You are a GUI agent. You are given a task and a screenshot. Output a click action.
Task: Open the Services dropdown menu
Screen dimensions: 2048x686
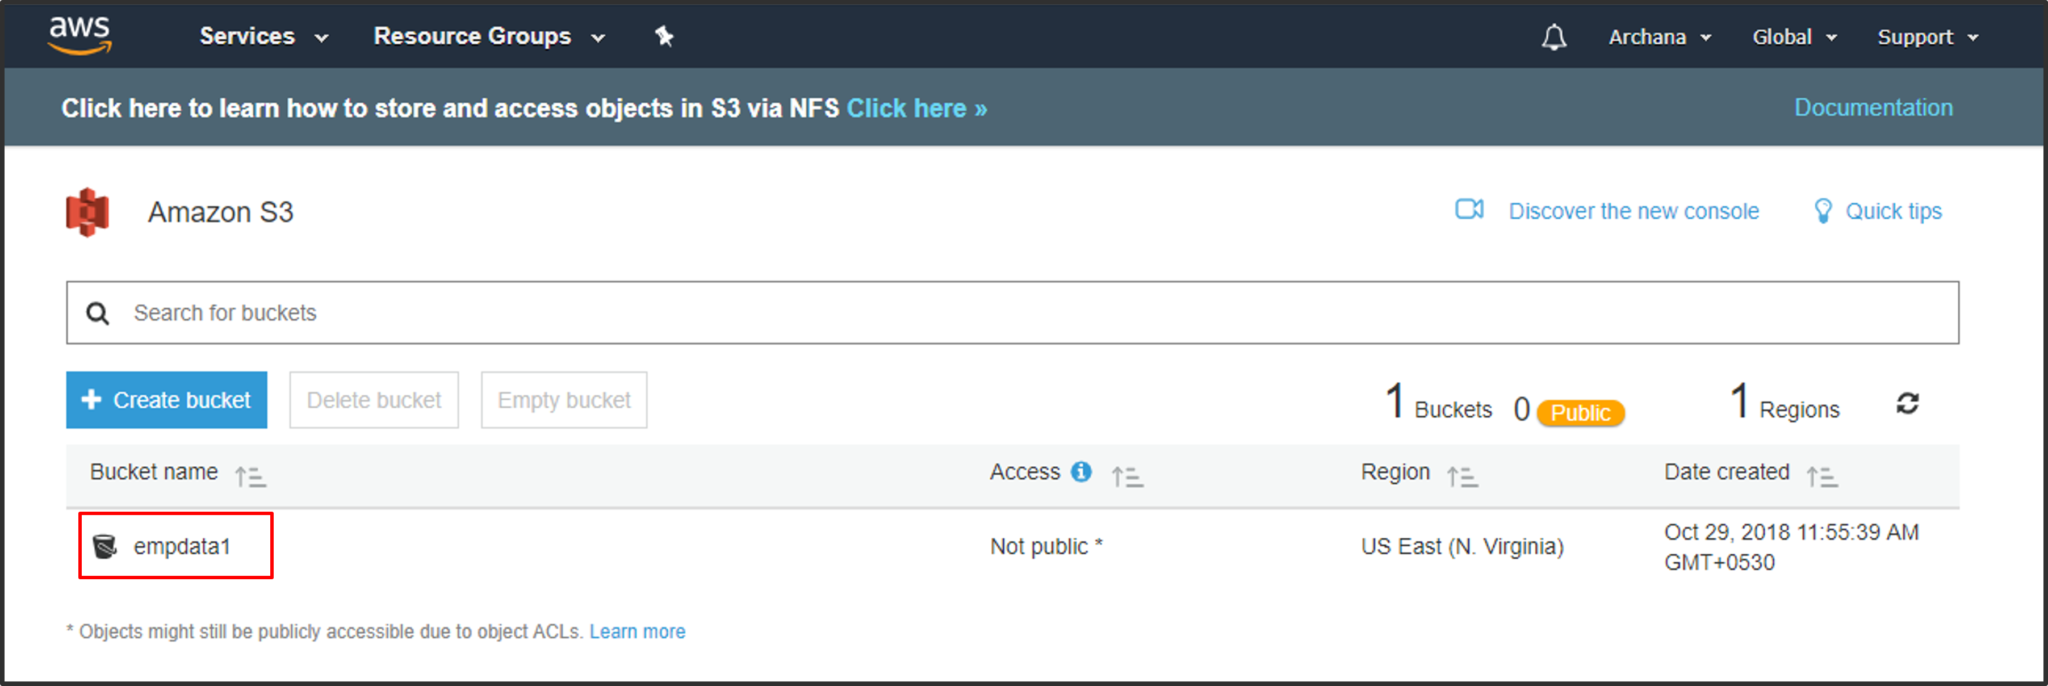point(264,36)
